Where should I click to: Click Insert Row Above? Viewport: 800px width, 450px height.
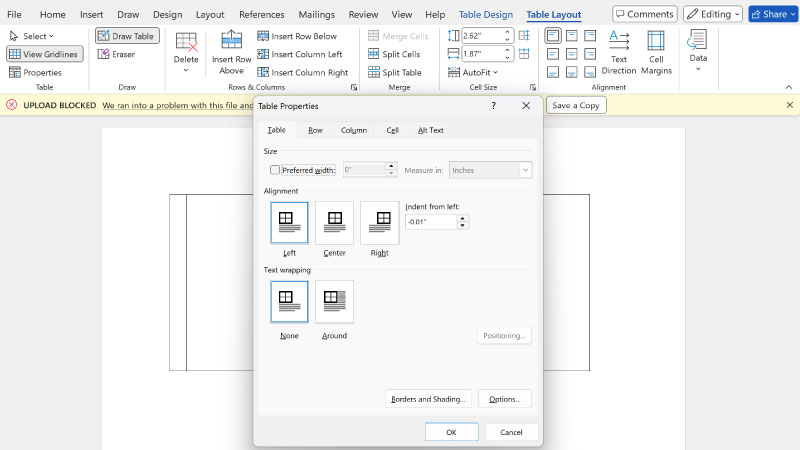[232, 53]
